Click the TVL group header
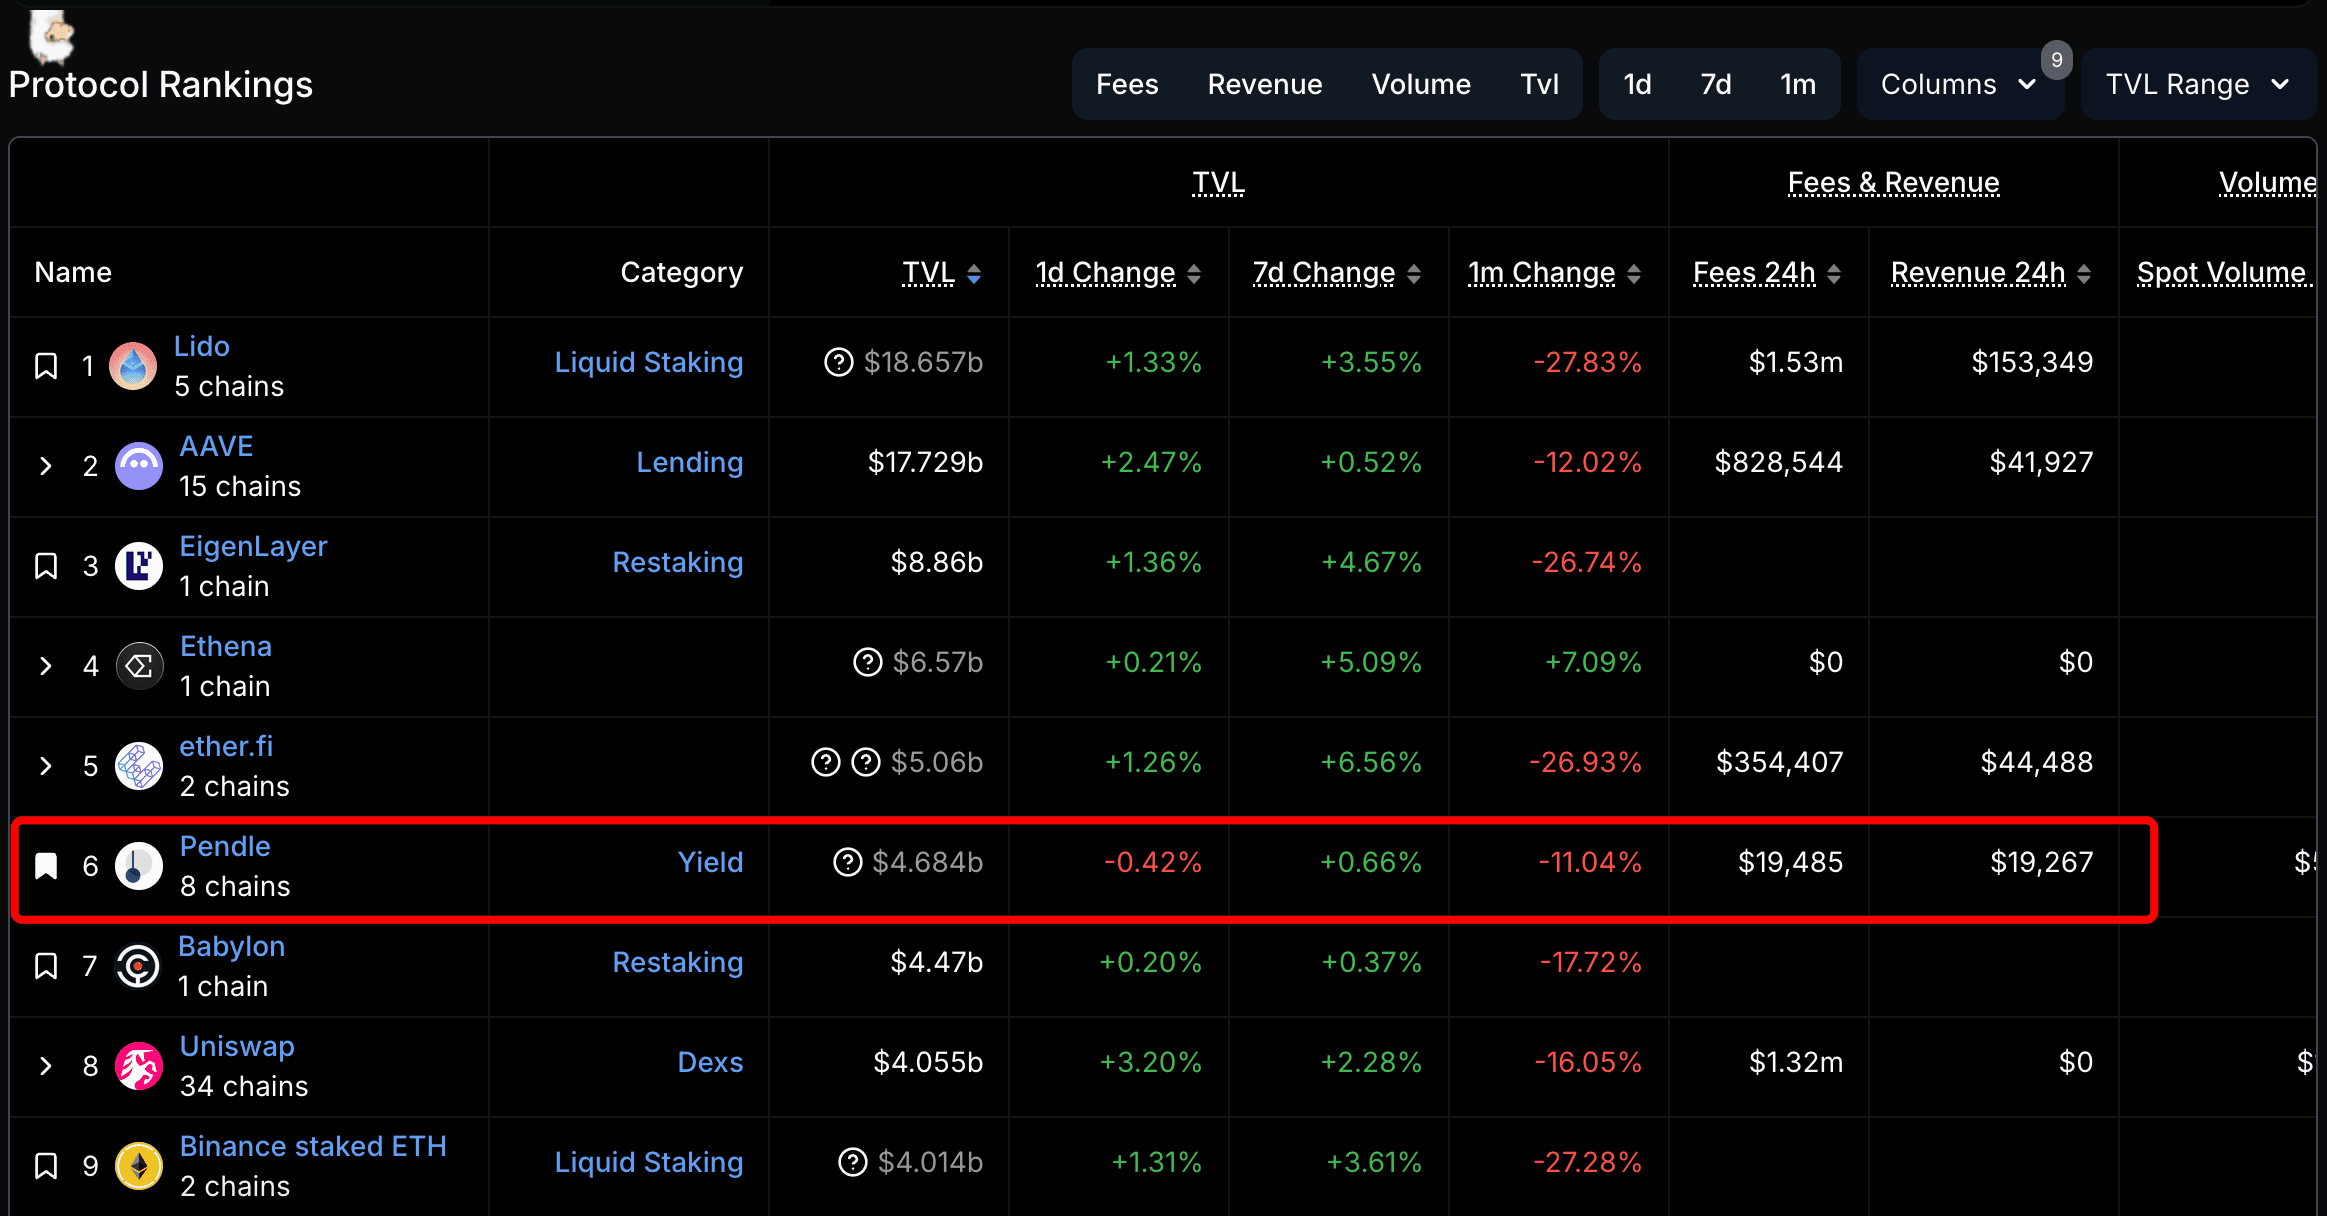The image size is (2327, 1216). [x=1218, y=182]
